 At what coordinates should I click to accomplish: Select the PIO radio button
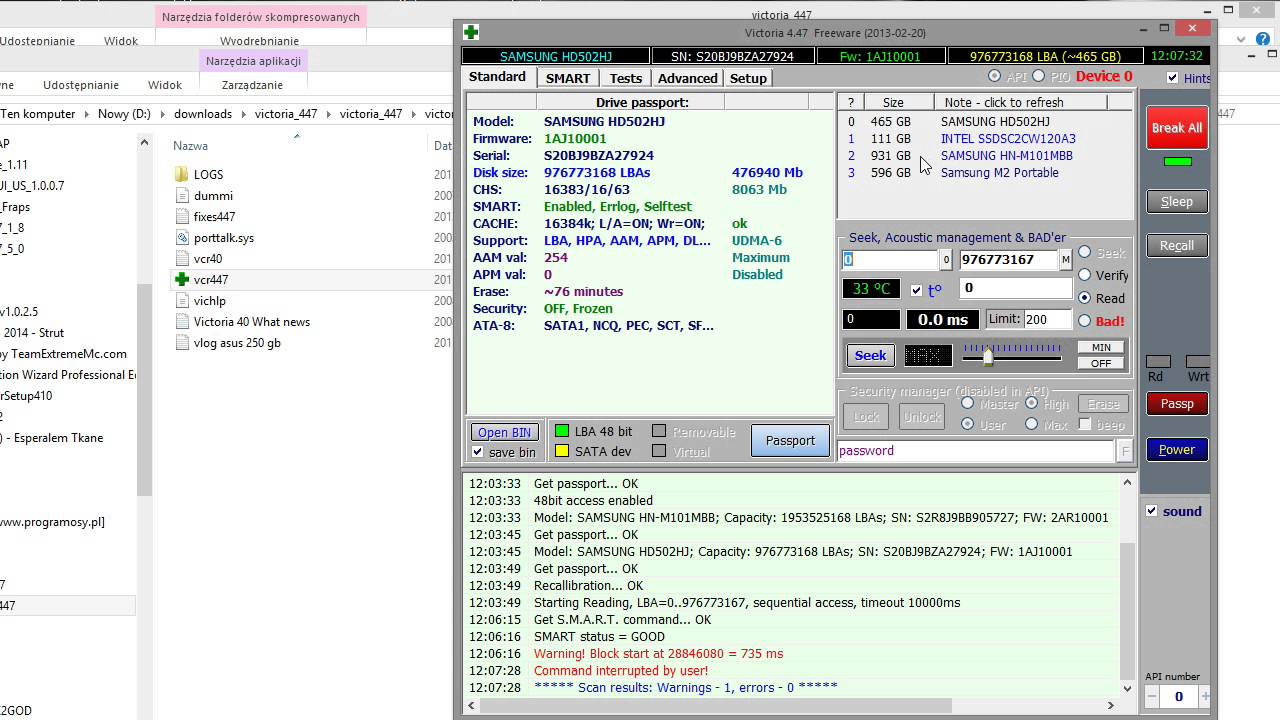[1038, 76]
